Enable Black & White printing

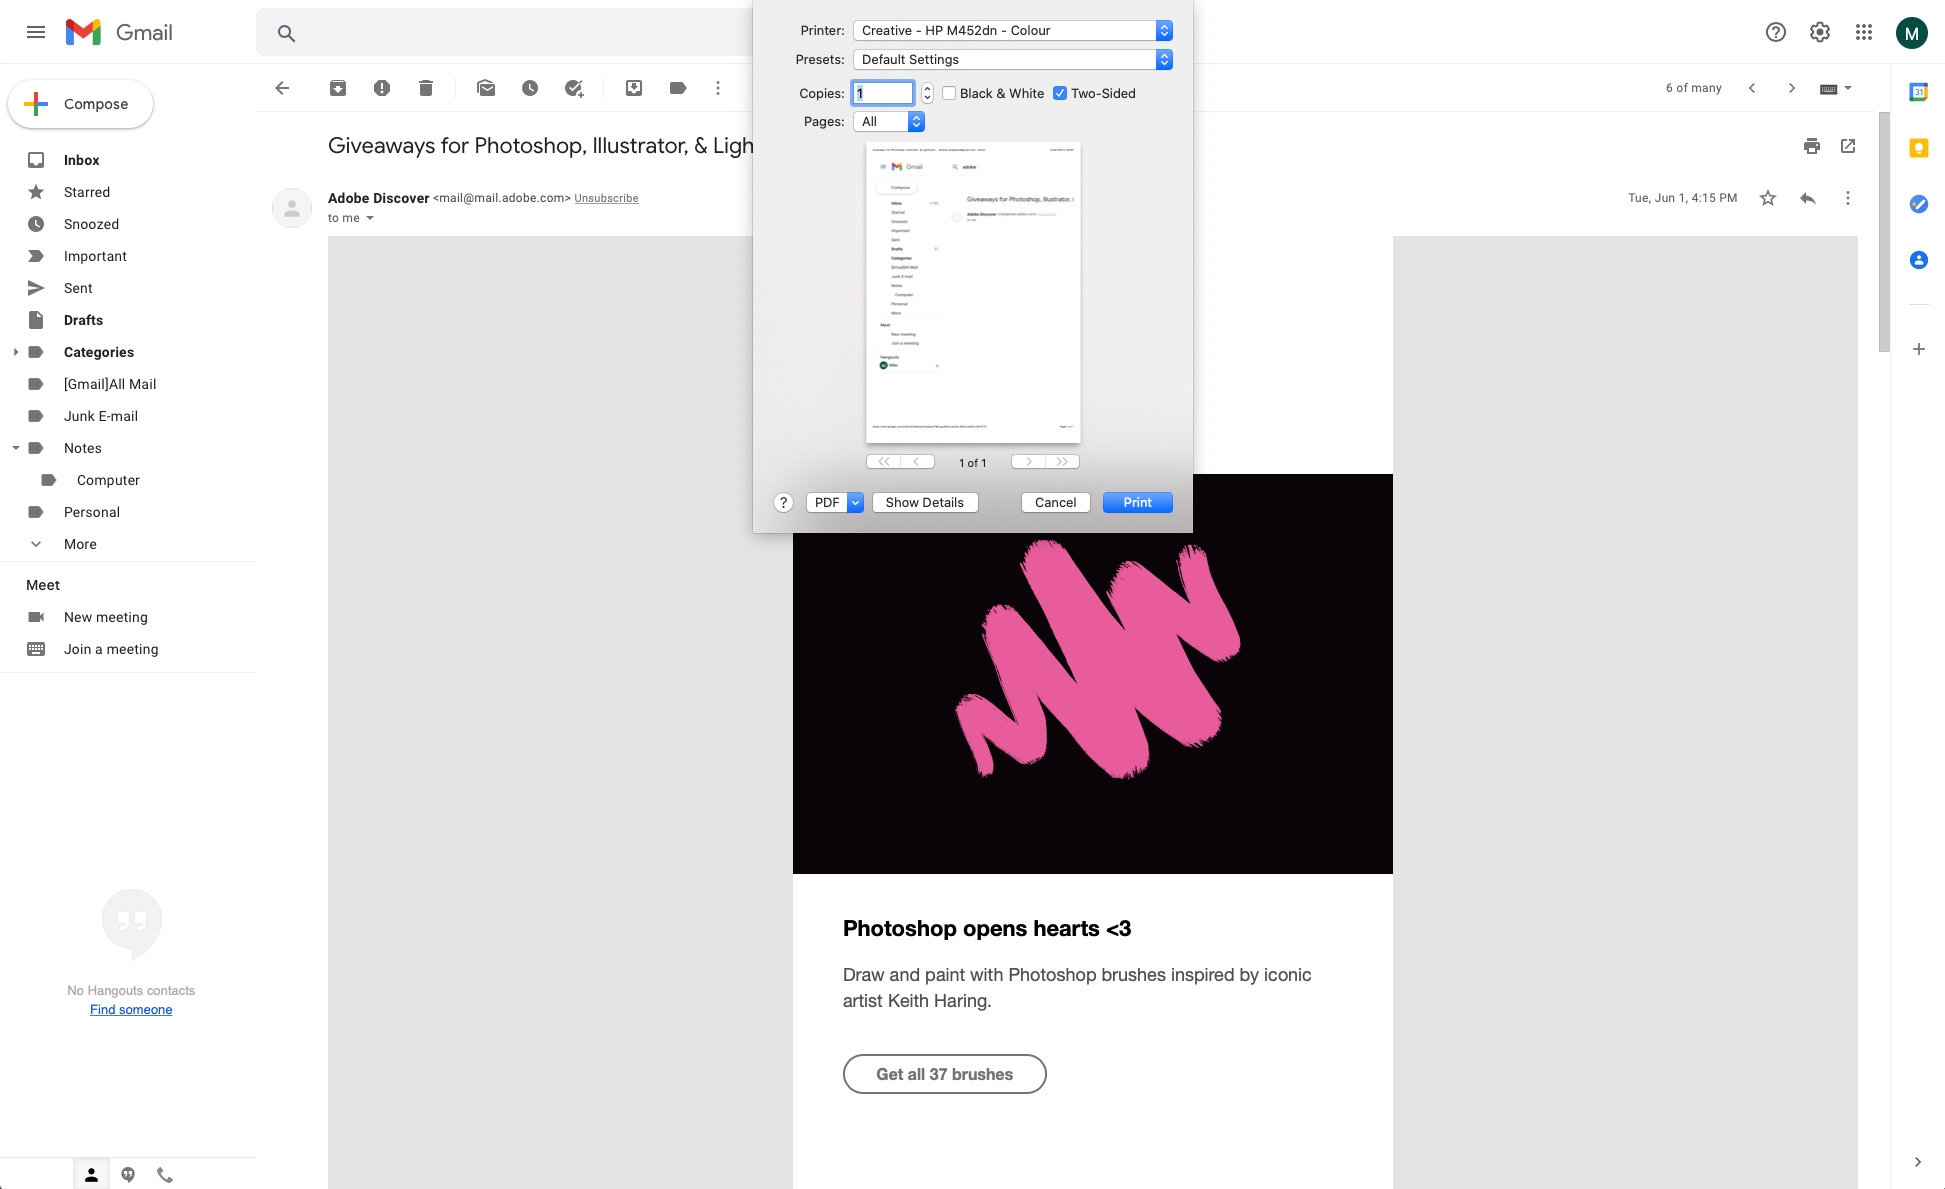[x=948, y=92]
